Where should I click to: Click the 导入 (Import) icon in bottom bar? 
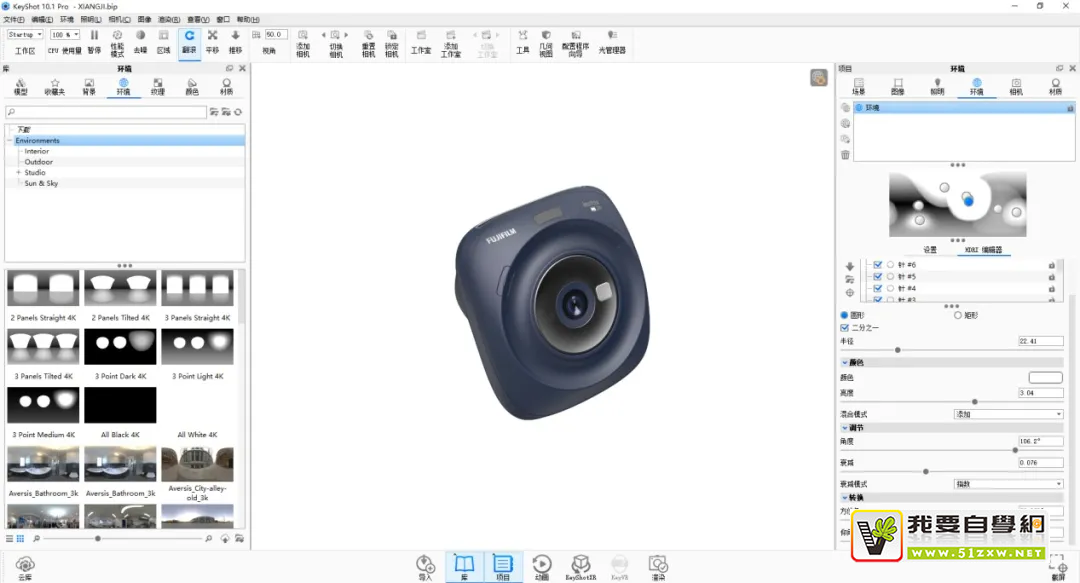(x=425, y=565)
